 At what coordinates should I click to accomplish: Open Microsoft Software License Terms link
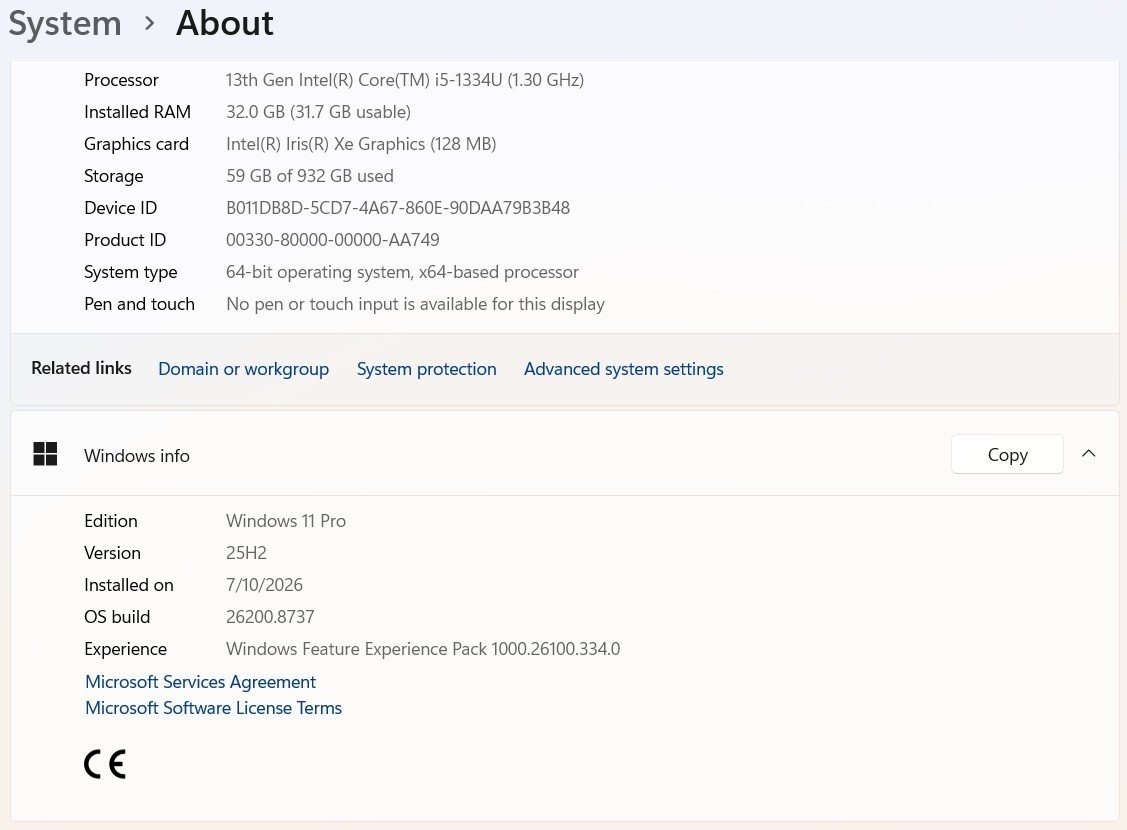(213, 708)
